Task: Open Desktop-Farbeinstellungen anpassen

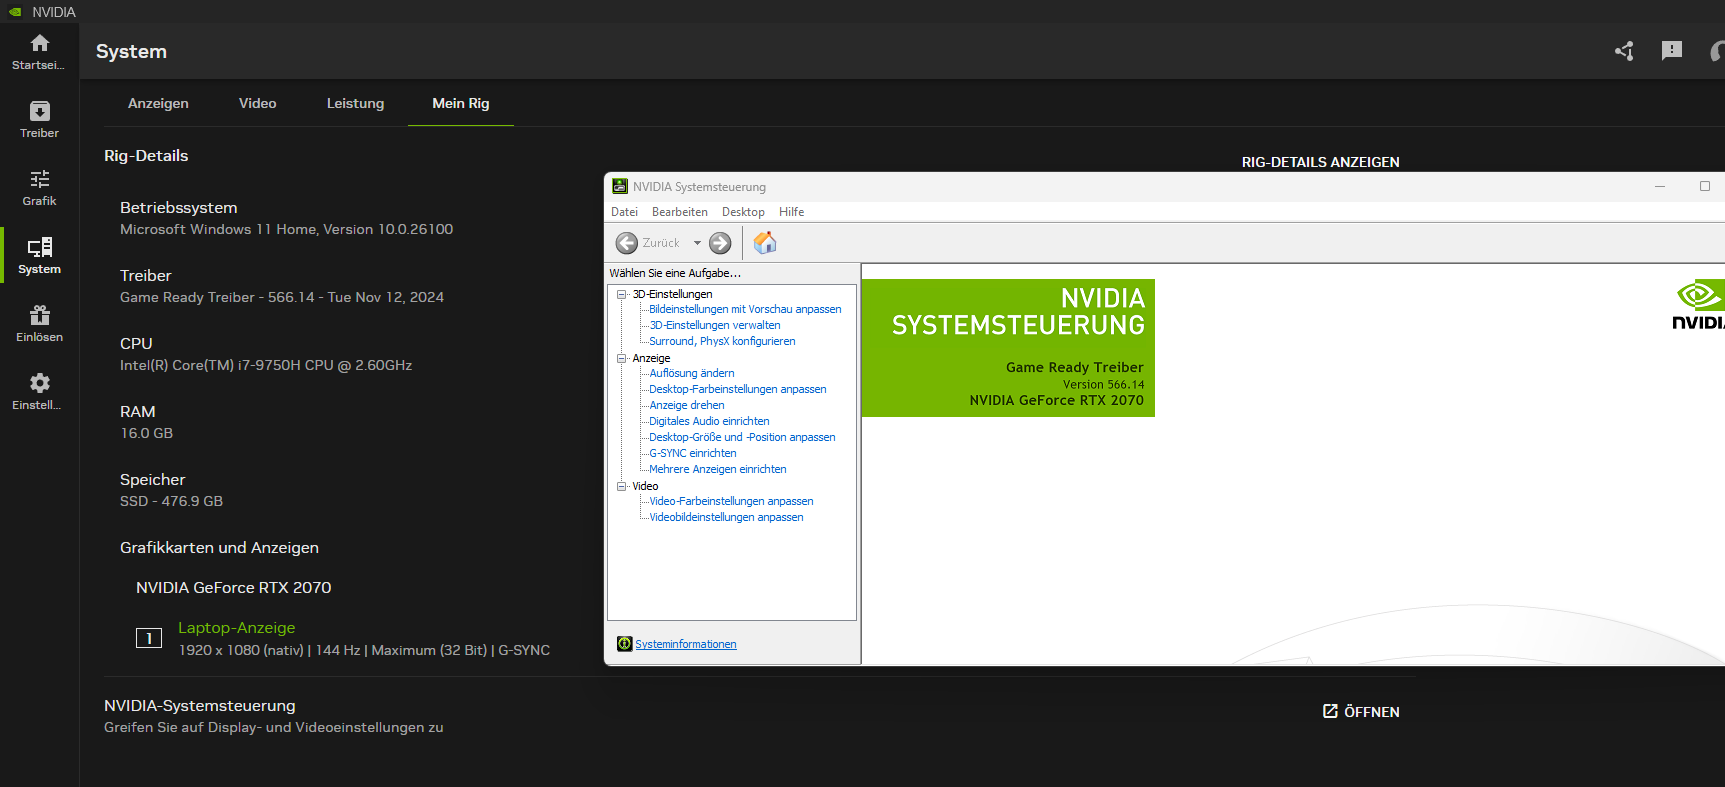Action: point(738,389)
